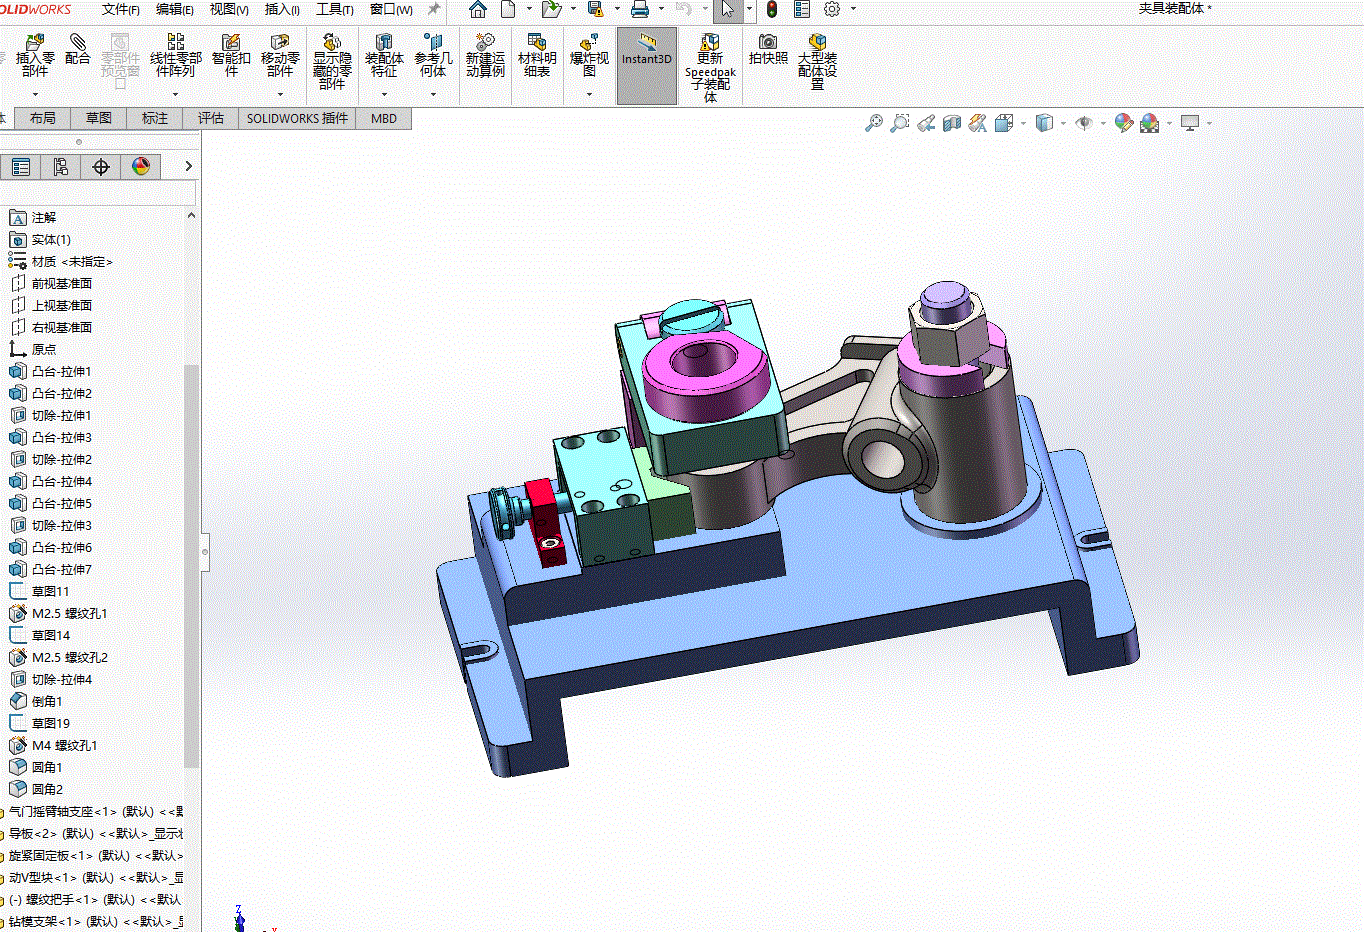Screen dimensions: 1364x932
Task: Create a new document with the New icon
Action: [508, 10]
